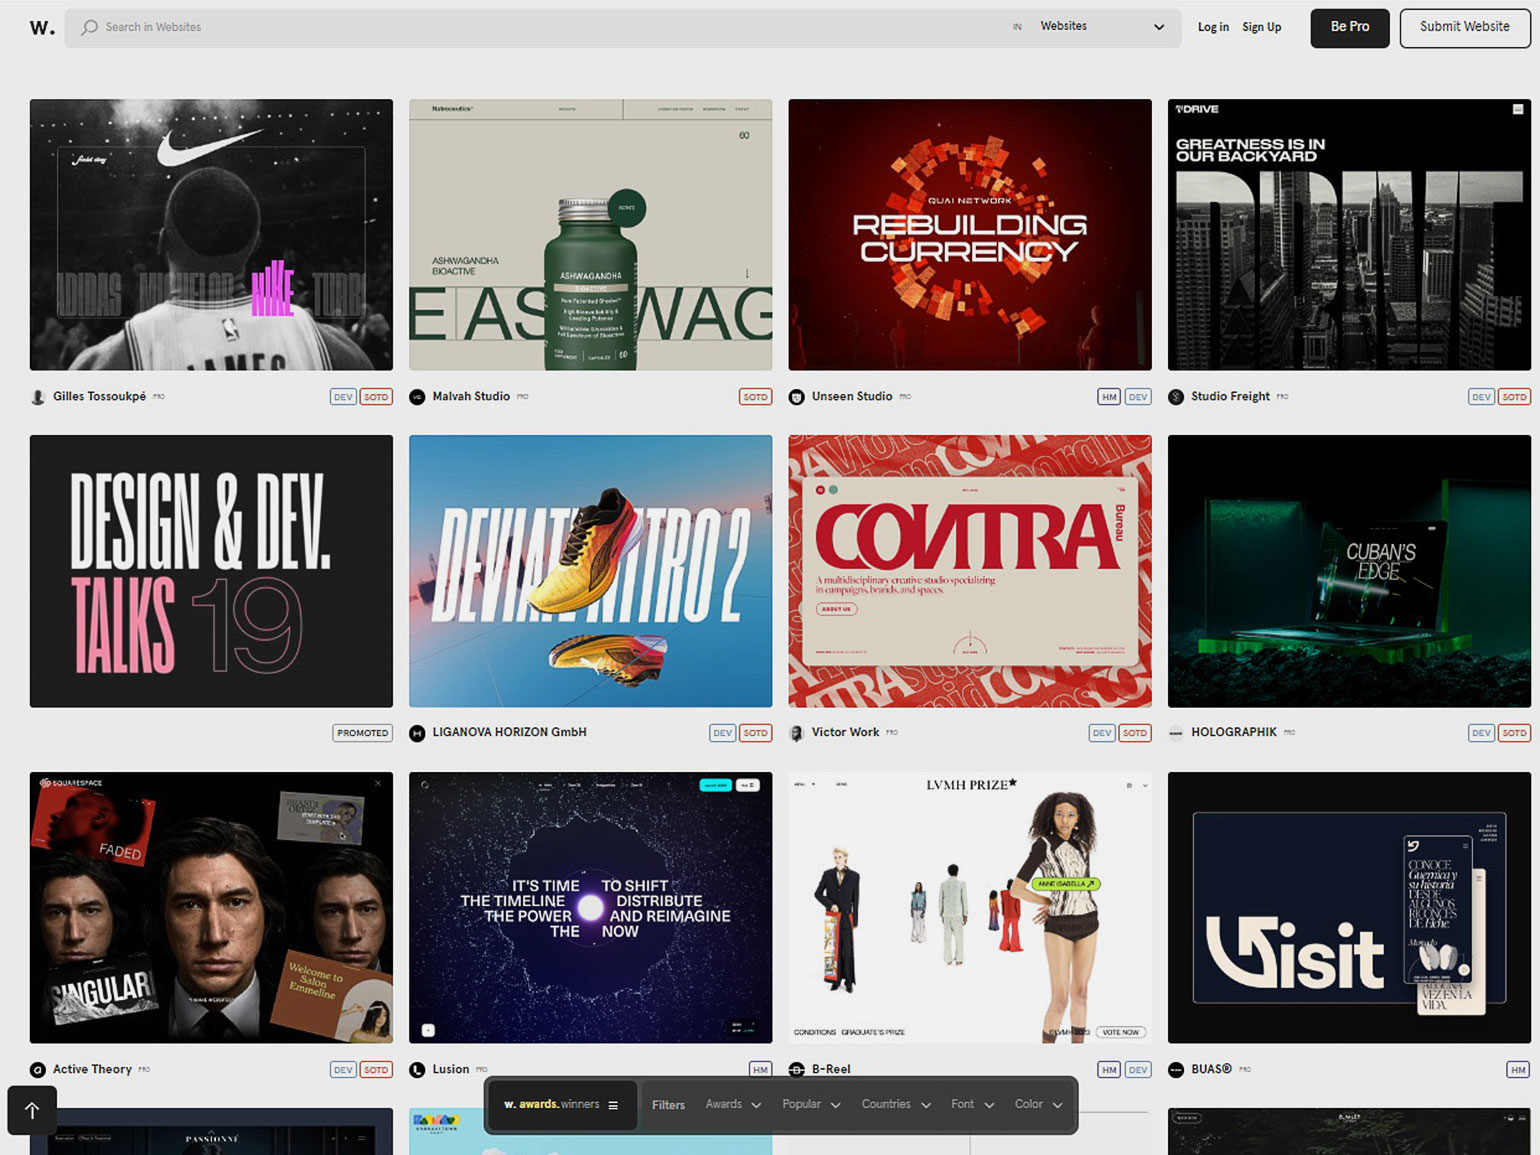Click HM badge for Unseen Studio
The height and width of the screenshot is (1155, 1540).
tap(1109, 397)
